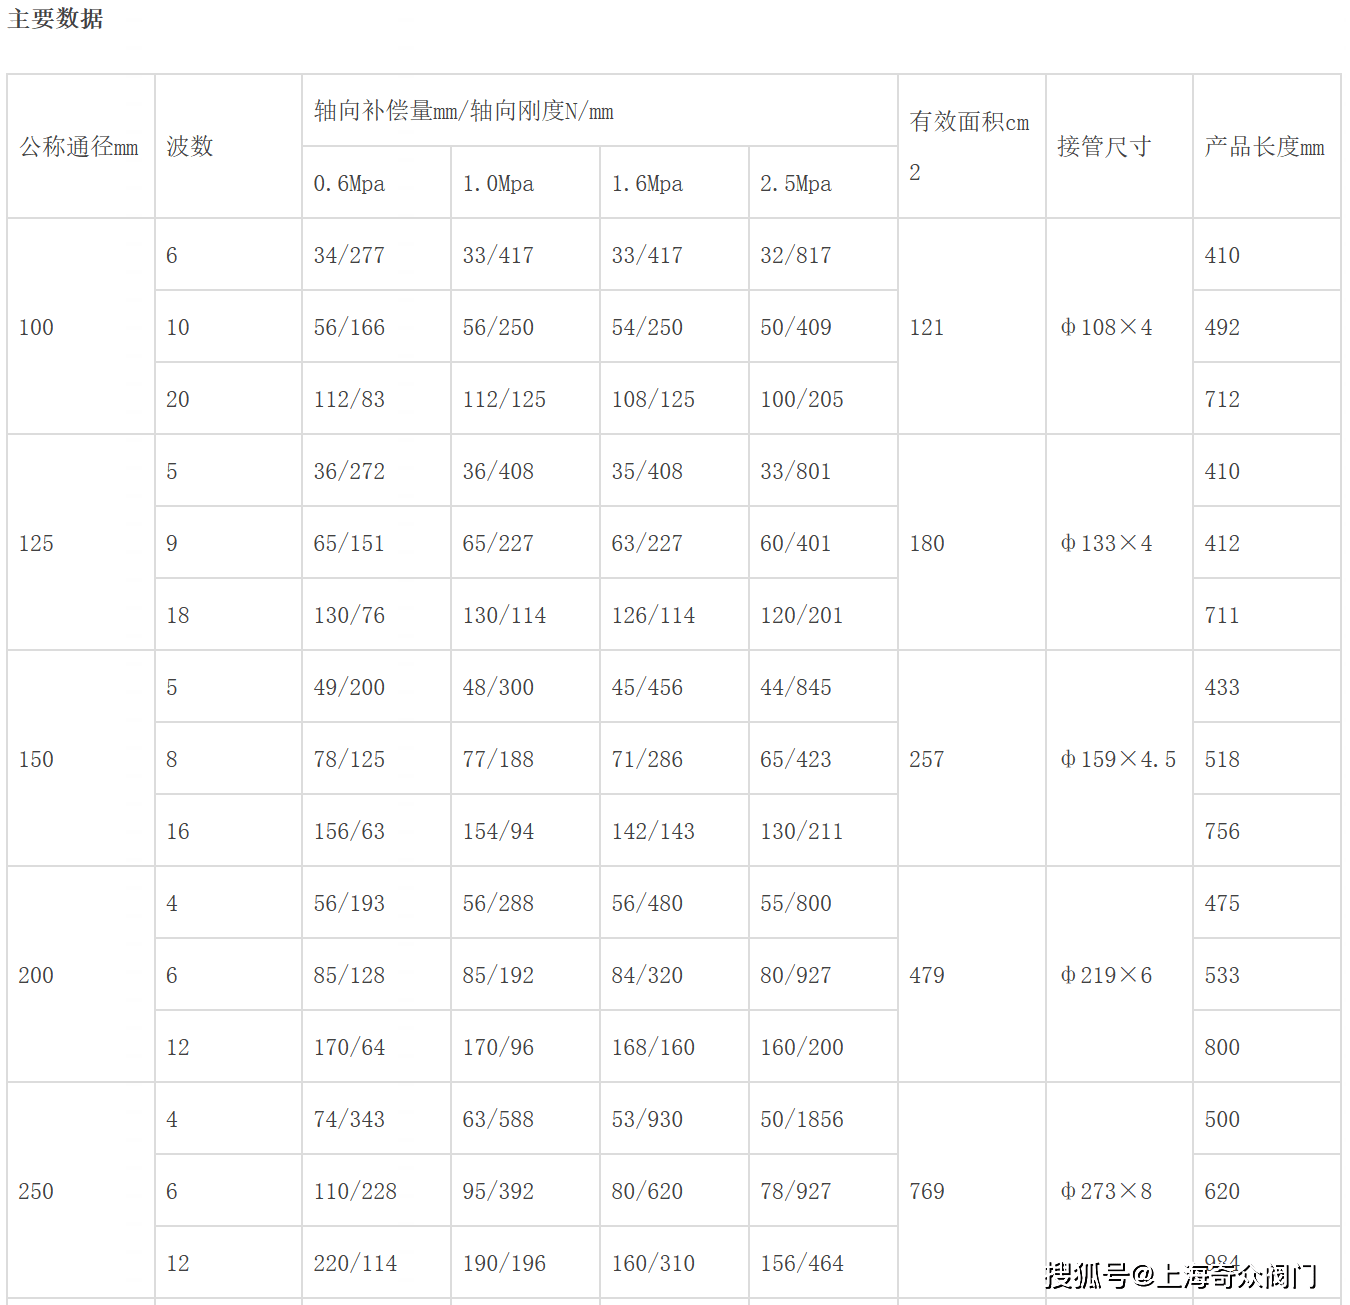Click the value '56/193'

(x=349, y=904)
